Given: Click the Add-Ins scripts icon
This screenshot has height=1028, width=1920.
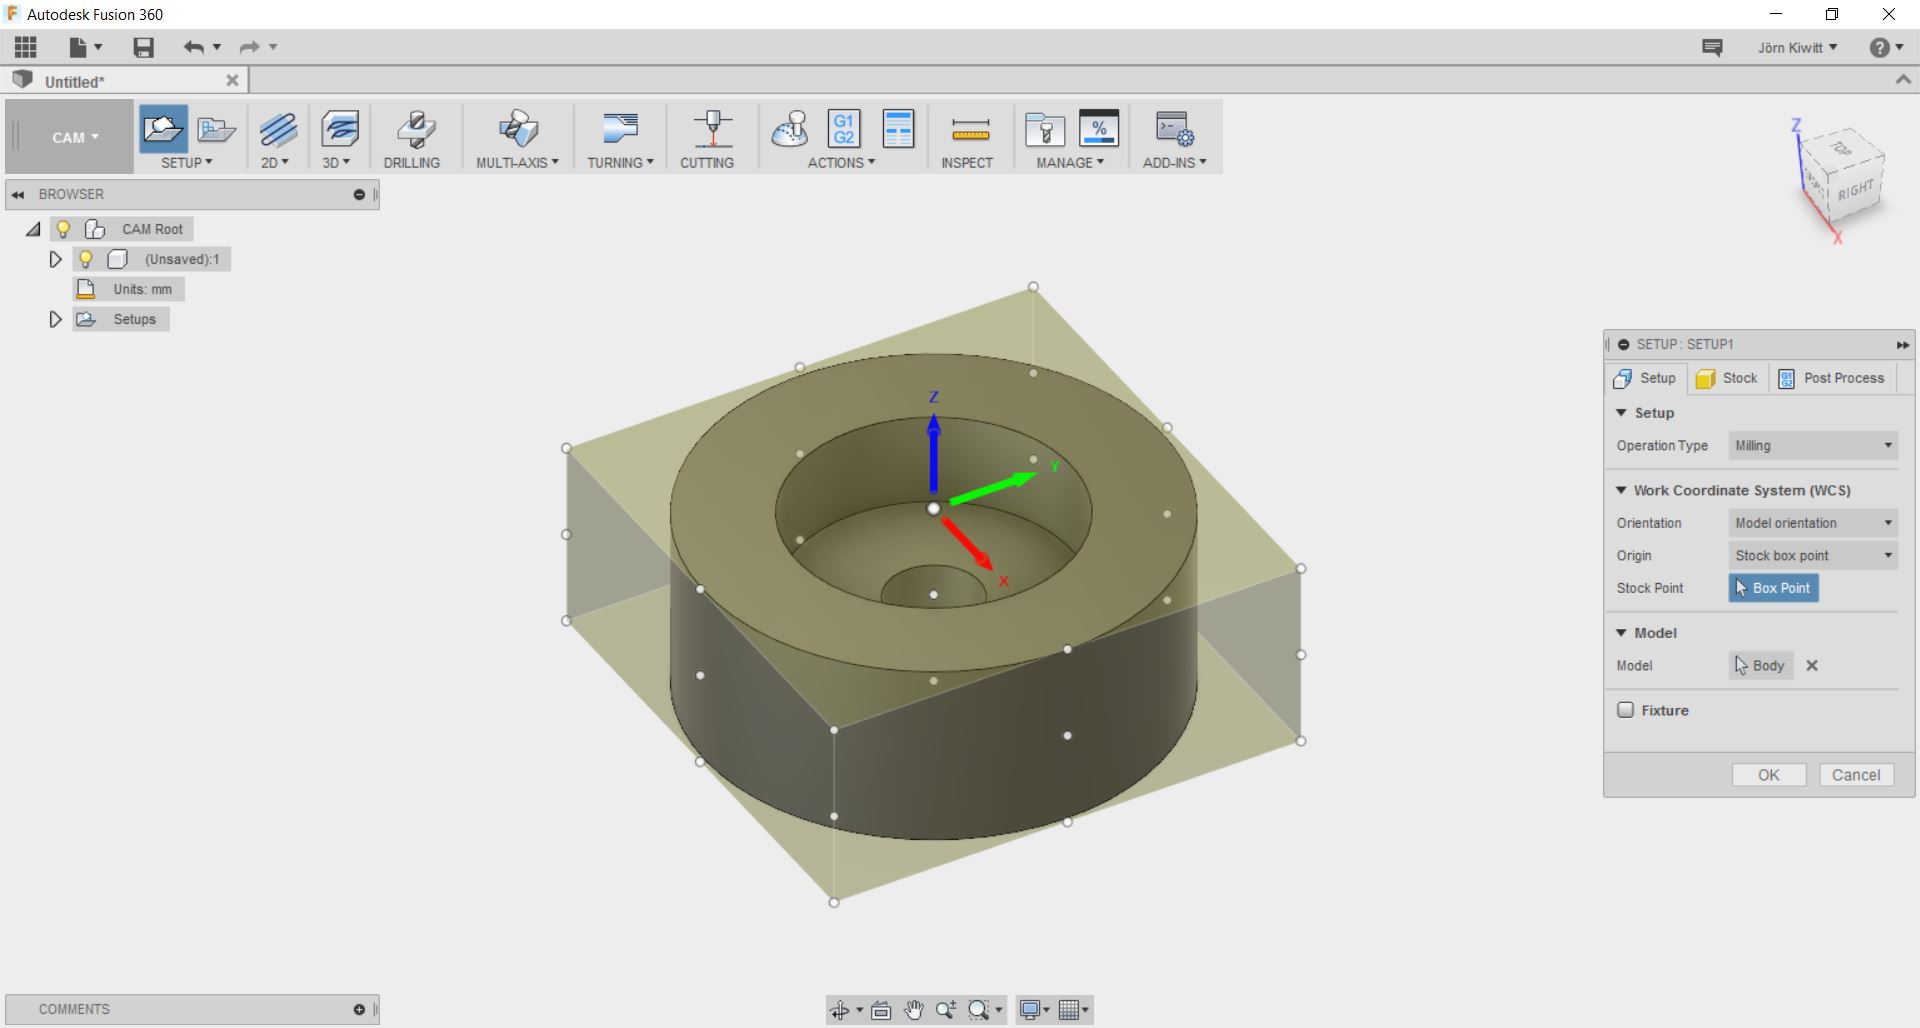Looking at the screenshot, I should (1174, 129).
